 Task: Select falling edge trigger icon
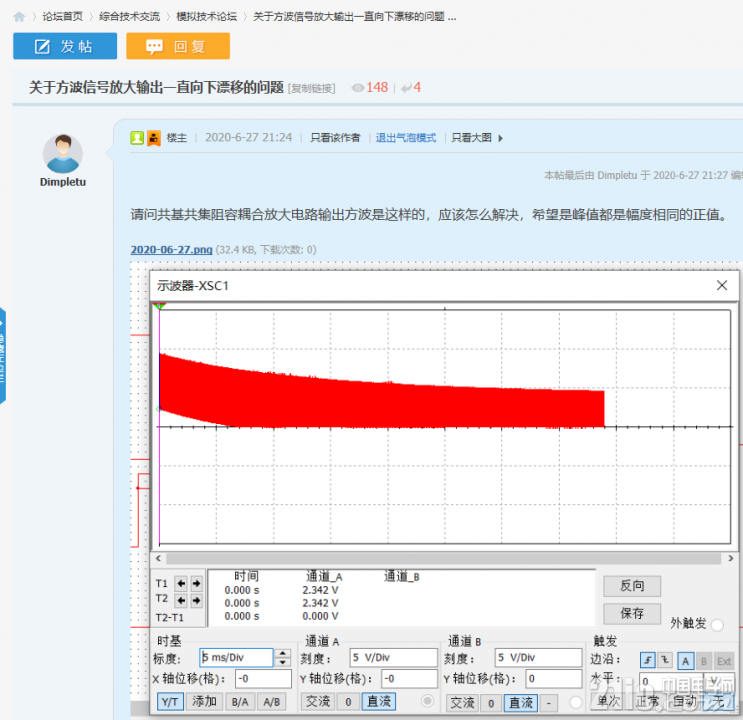(665, 660)
